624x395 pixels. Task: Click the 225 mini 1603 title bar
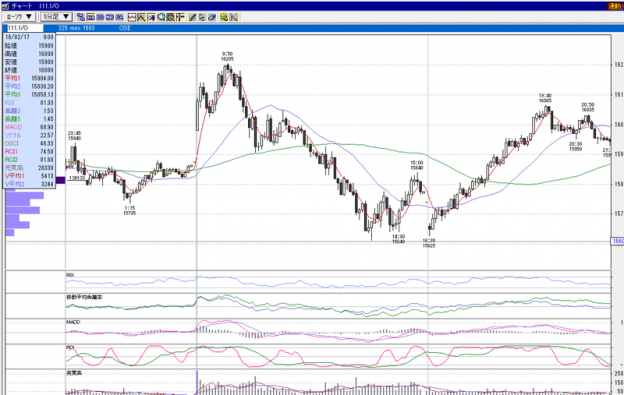pyautogui.click(x=76, y=28)
